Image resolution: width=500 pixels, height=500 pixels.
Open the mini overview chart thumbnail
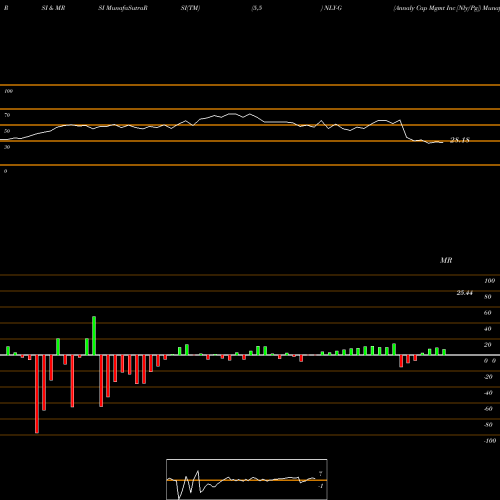coord(247,479)
